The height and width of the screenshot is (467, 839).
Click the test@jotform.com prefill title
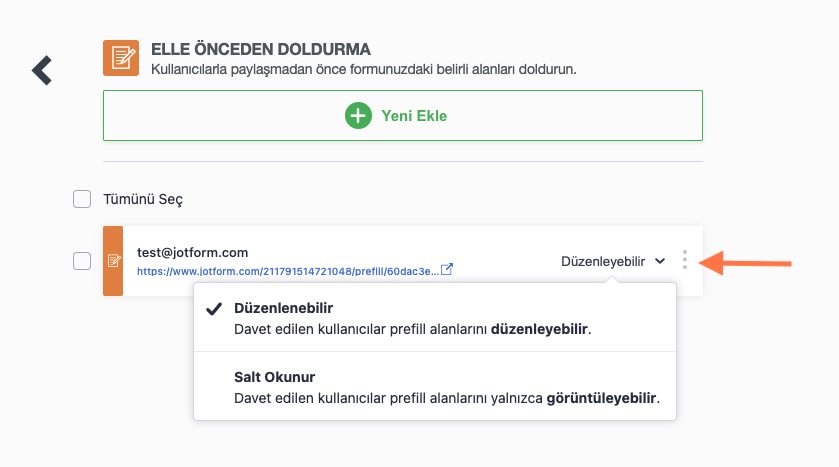(192, 252)
